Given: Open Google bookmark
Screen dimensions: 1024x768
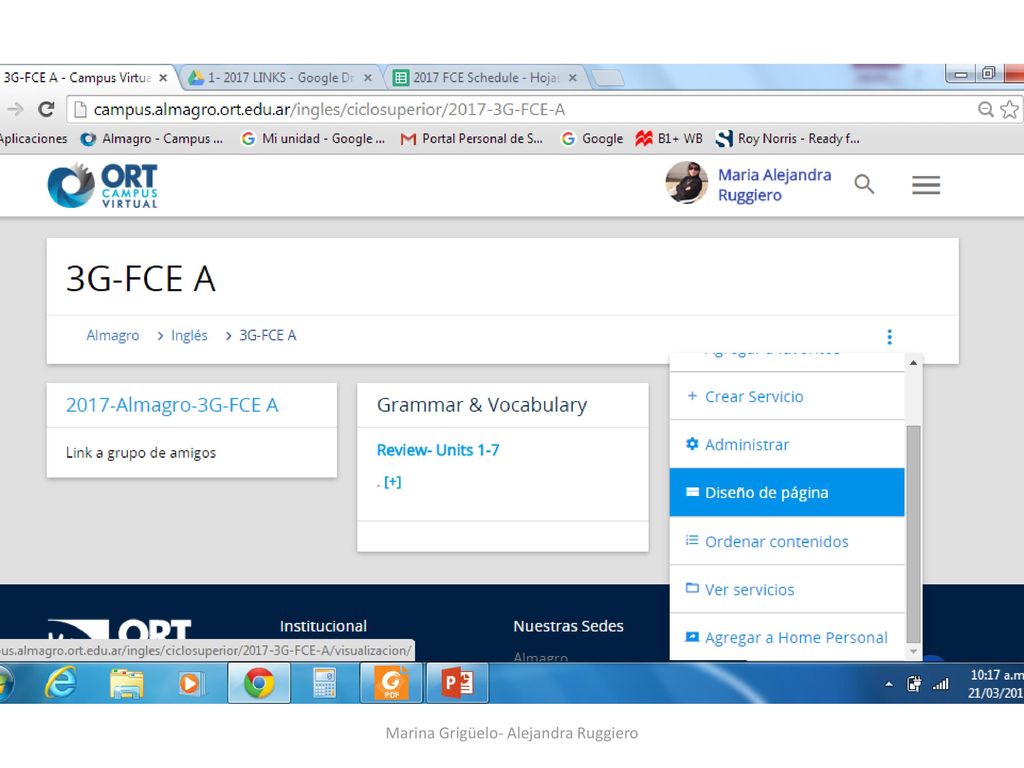Looking at the screenshot, I should coord(592,138).
